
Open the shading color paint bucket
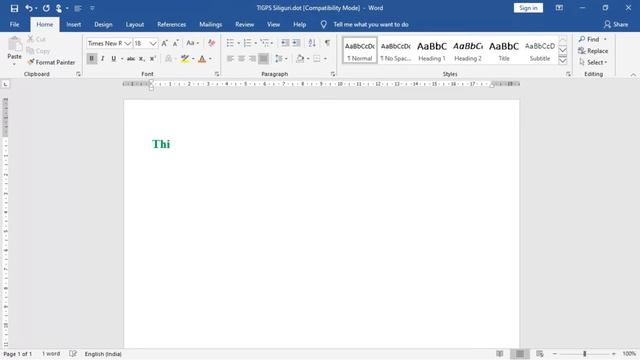tap(300, 59)
